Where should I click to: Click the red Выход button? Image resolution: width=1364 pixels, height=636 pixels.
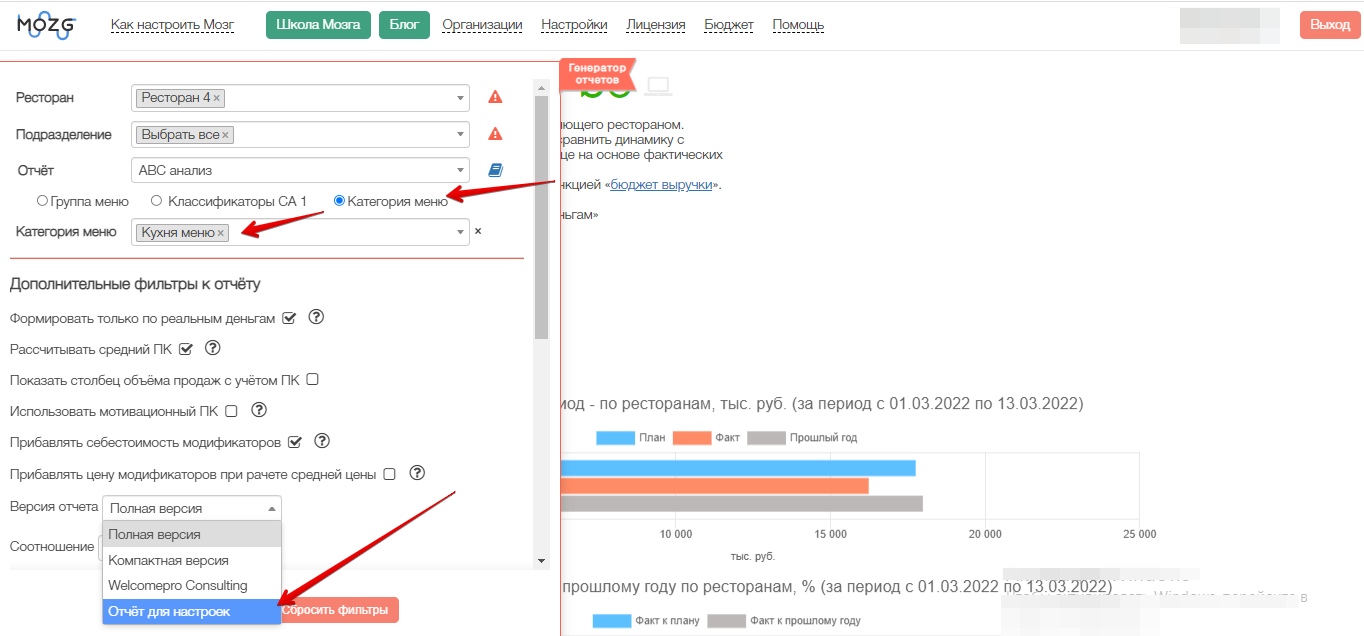click(1330, 25)
